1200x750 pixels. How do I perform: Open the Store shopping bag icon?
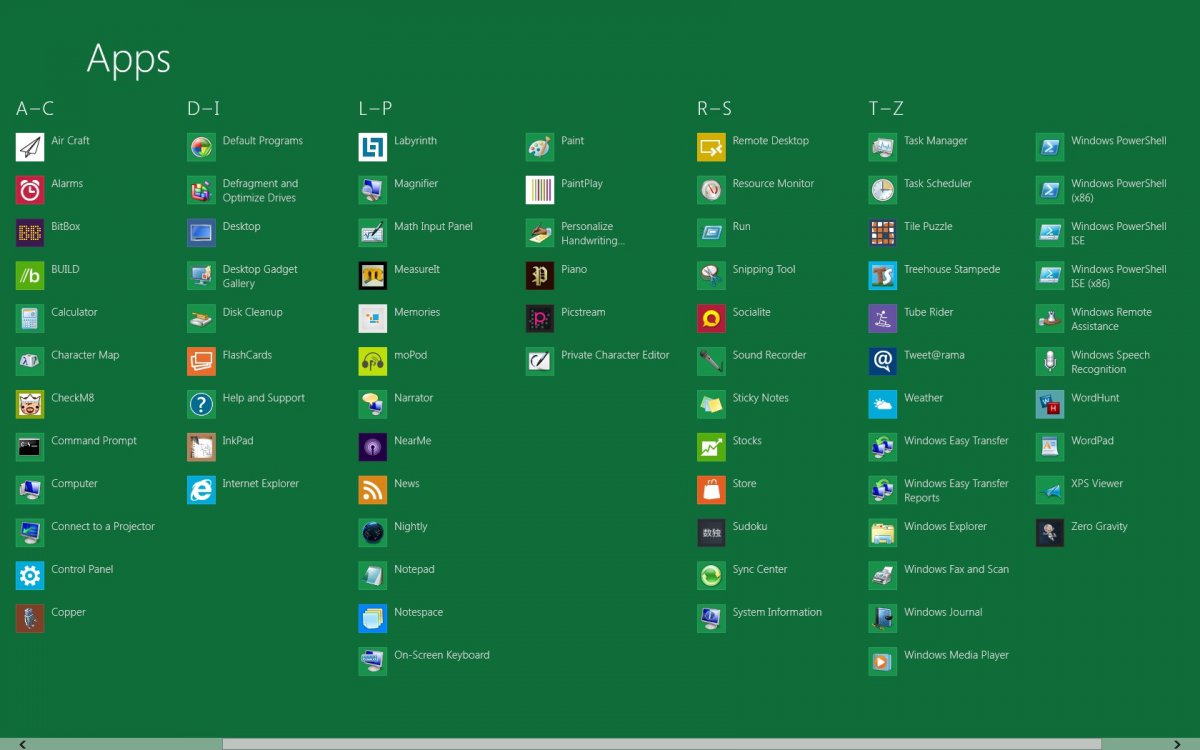(x=711, y=490)
